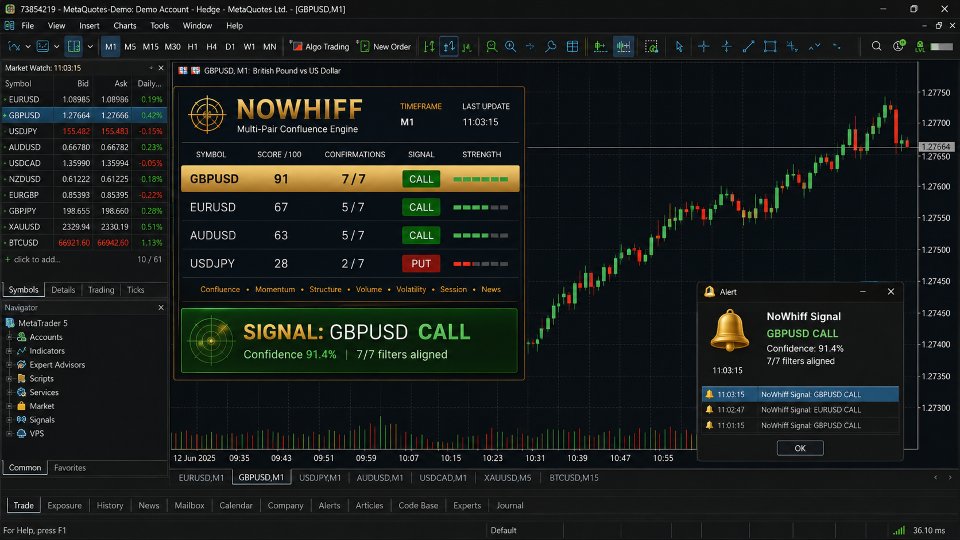Click the zoom in chart icon
This screenshot has width=960, height=540.
click(511, 47)
